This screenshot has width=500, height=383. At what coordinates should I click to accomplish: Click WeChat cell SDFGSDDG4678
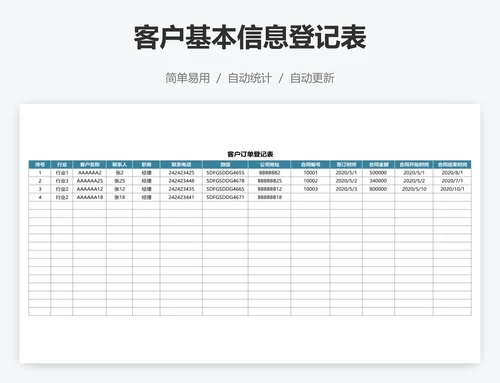click(225, 181)
